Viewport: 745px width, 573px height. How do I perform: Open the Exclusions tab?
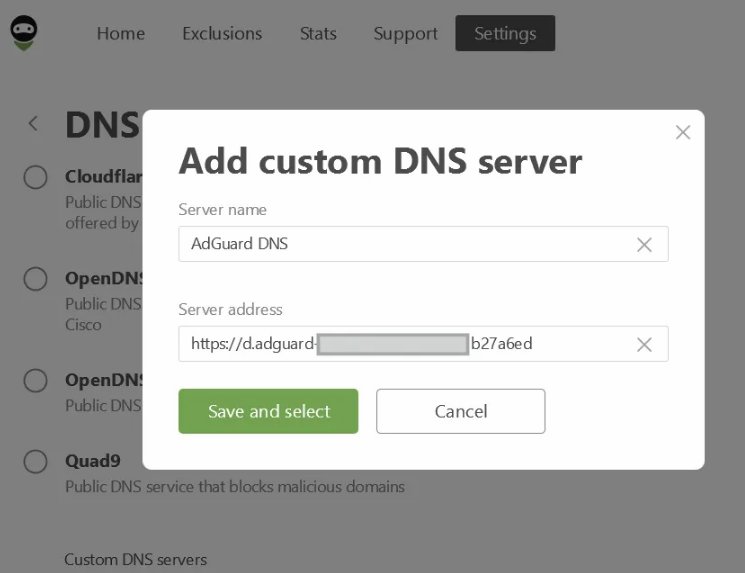tap(222, 33)
